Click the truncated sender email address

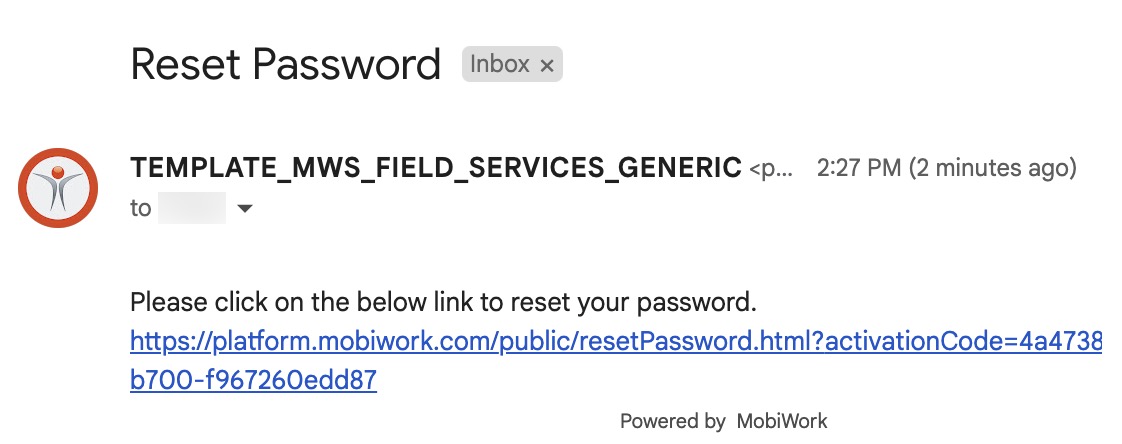(771, 169)
